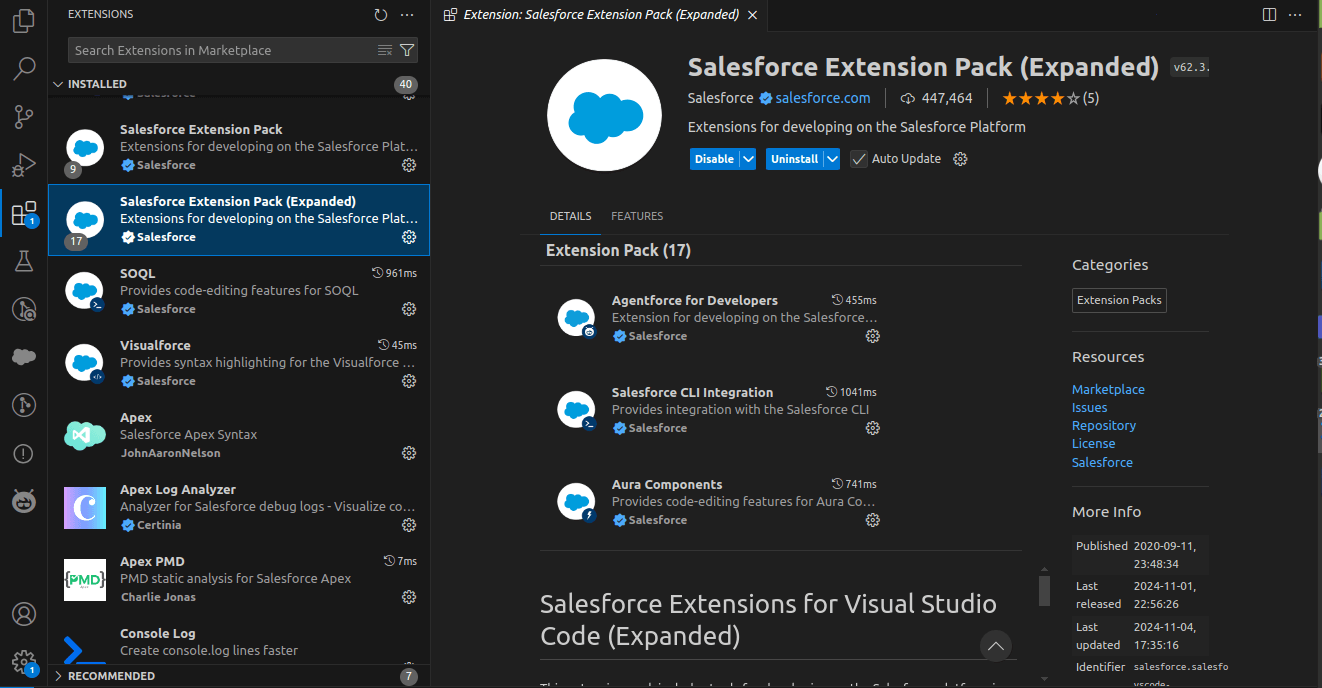1322x688 pixels.
Task: Select the Extensions view icon
Action: coord(22,213)
